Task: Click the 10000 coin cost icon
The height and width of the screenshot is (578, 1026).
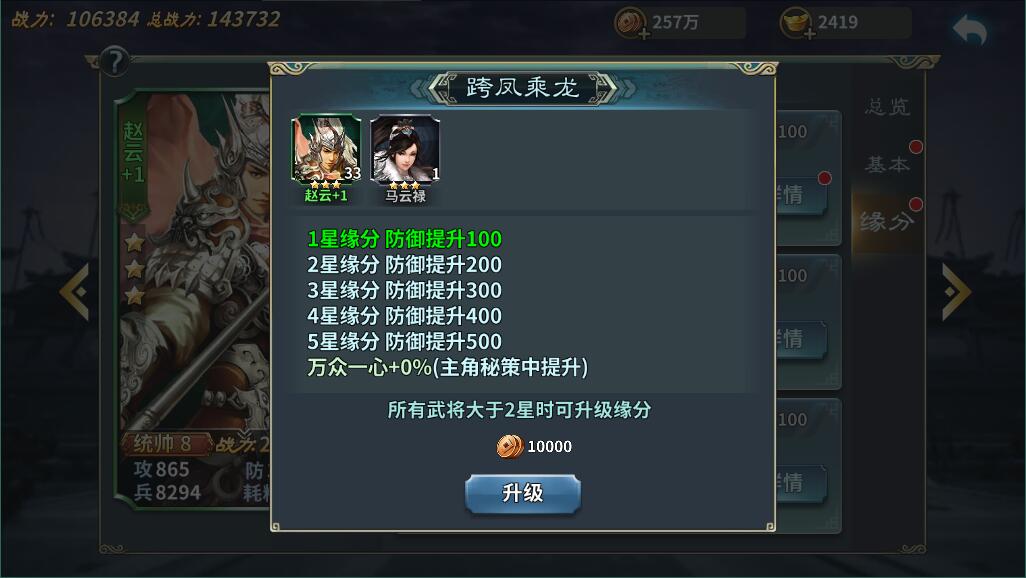Action: [x=510, y=446]
